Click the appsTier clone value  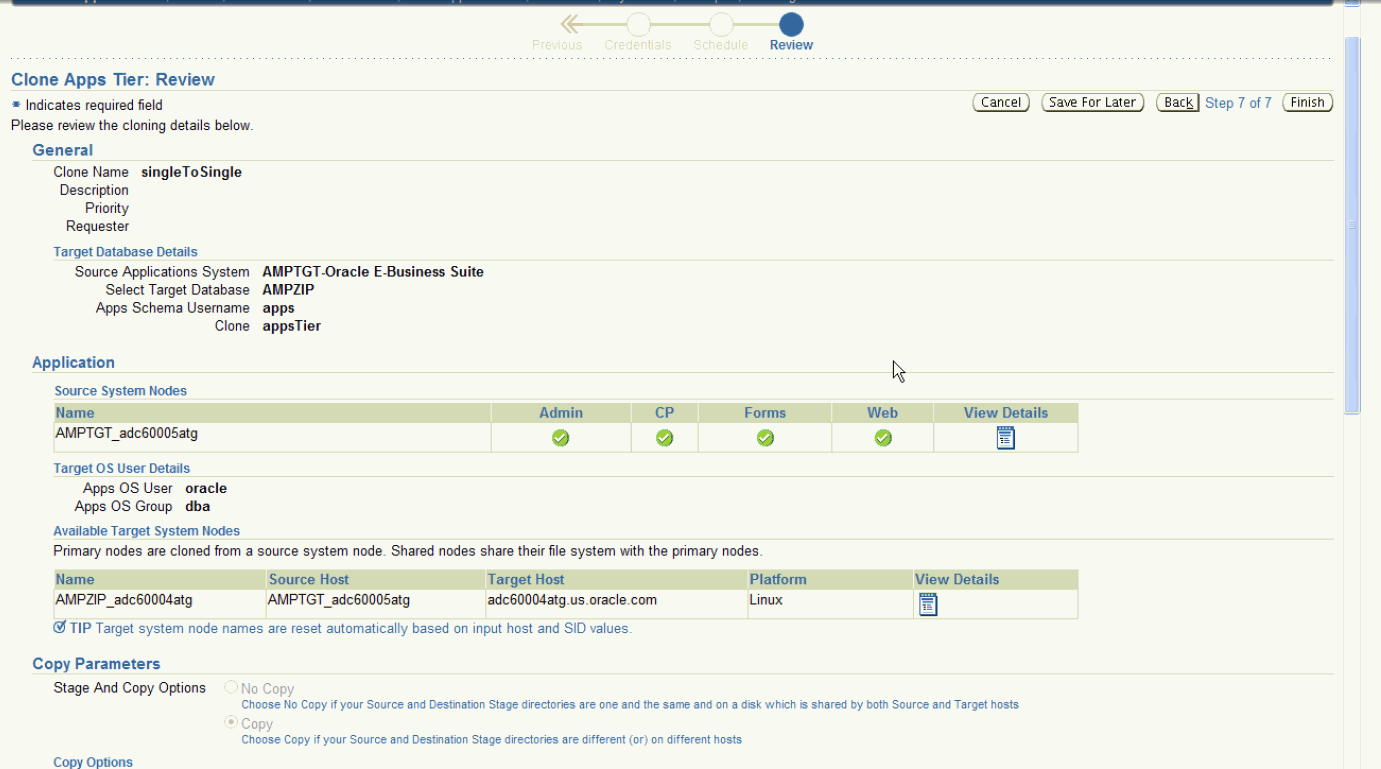[292, 326]
